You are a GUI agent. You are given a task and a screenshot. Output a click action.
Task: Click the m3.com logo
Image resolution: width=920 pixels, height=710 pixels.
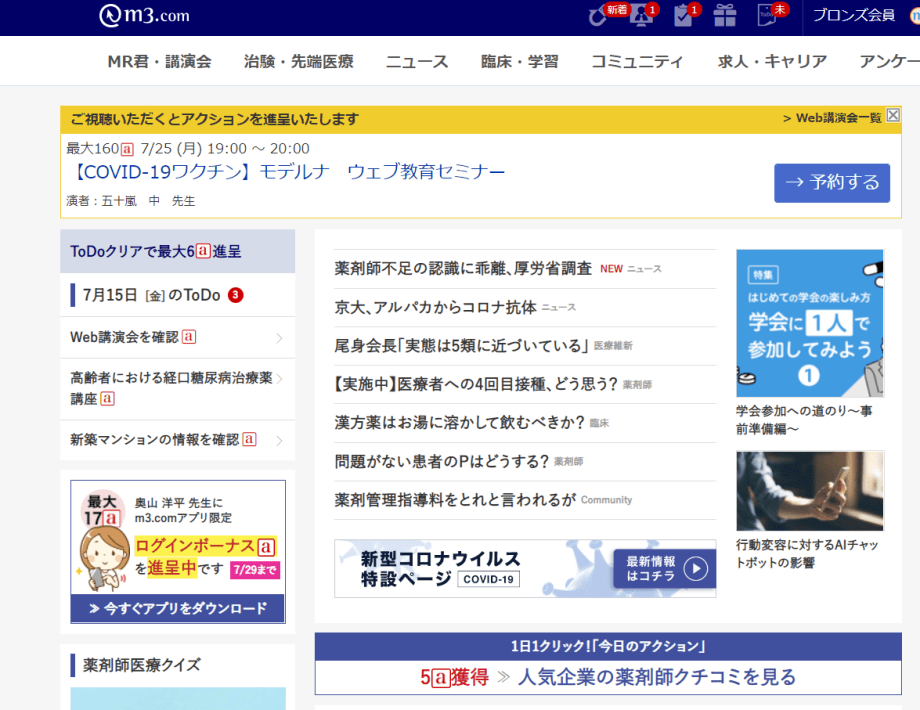pyautogui.click(x=144, y=15)
